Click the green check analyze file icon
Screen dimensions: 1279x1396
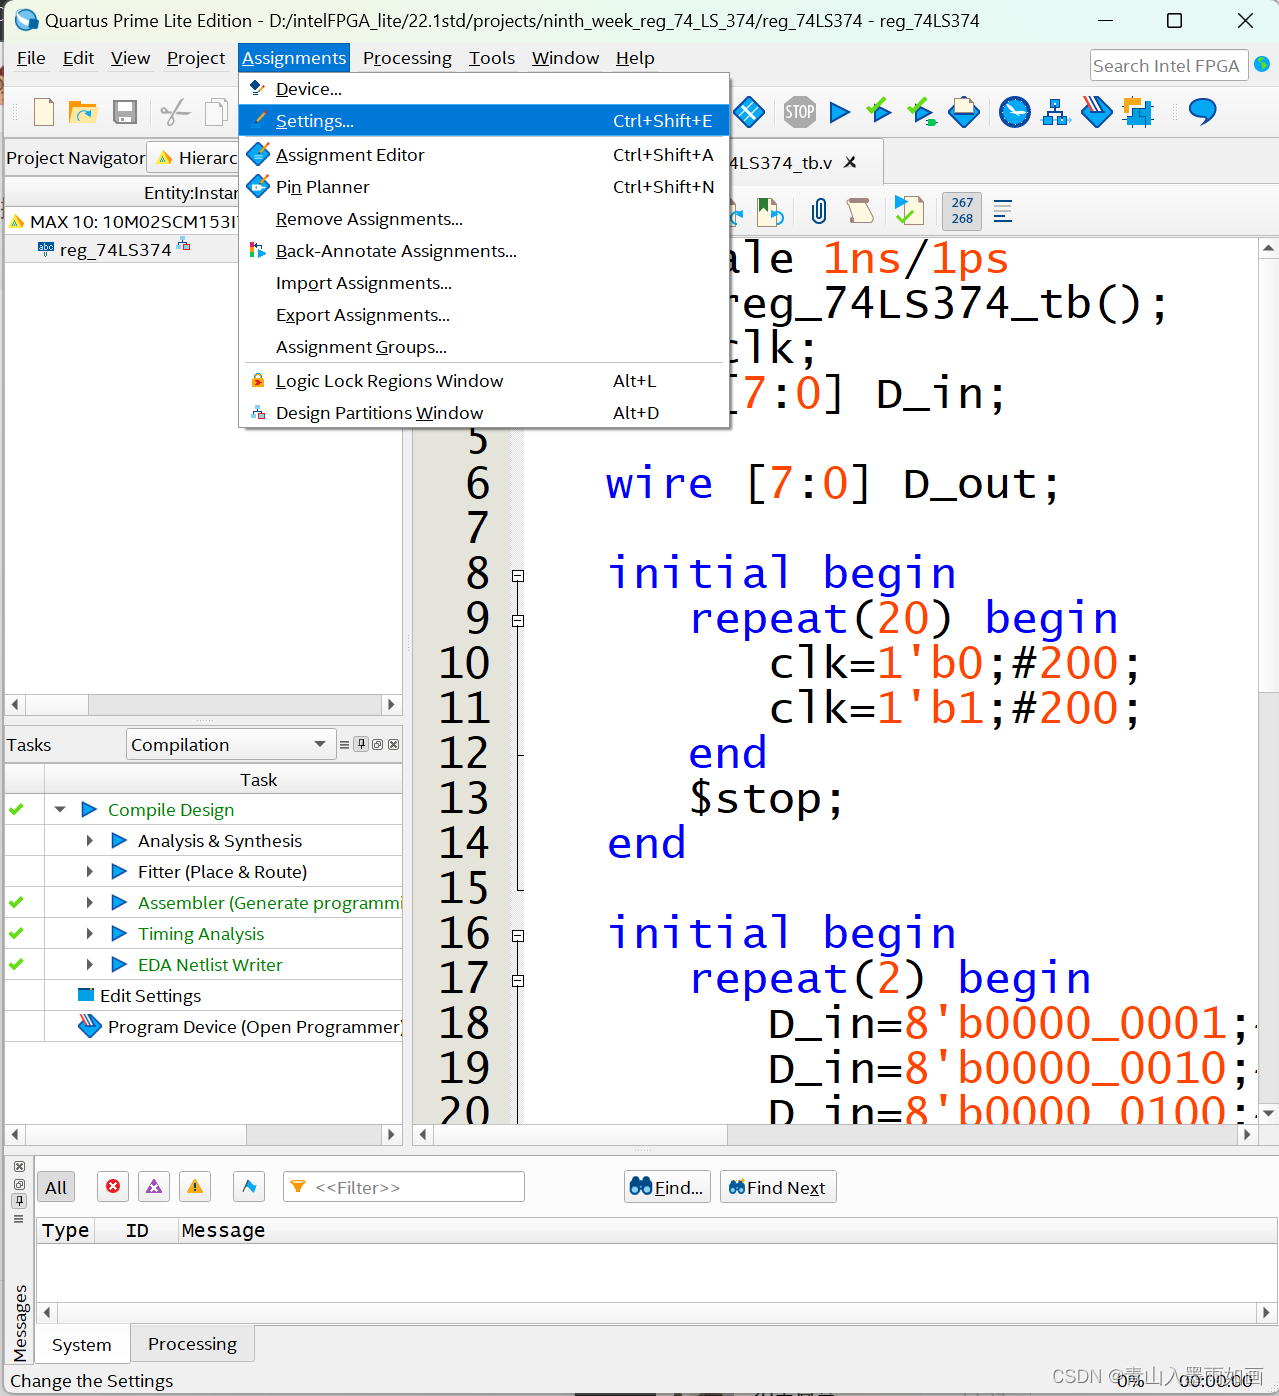(908, 211)
